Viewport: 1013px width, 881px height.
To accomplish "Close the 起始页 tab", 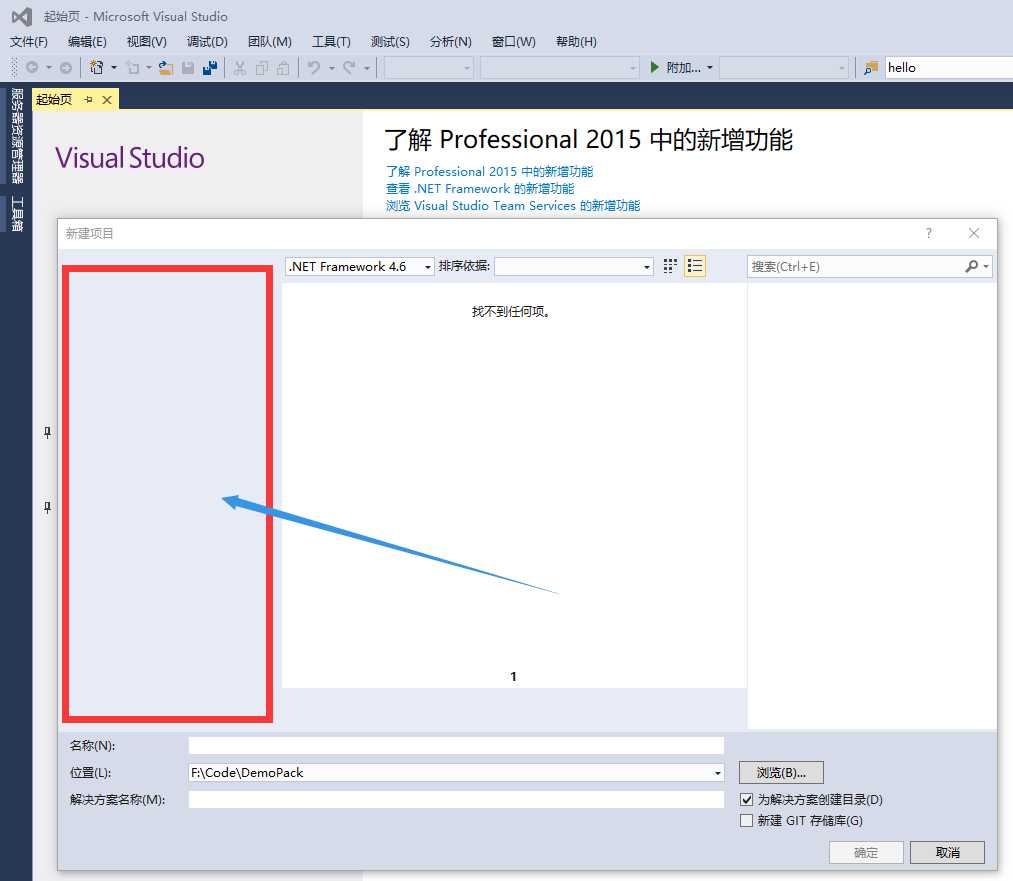I will pos(107,99).
